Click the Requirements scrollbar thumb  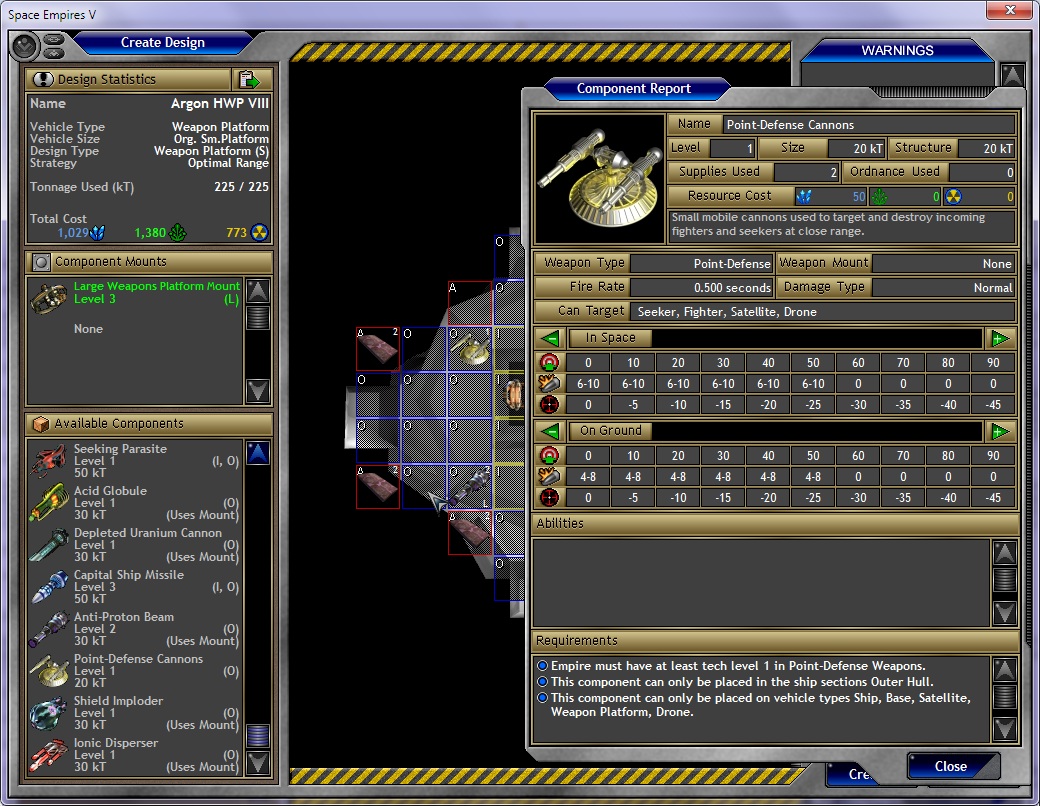(1004, 697)
